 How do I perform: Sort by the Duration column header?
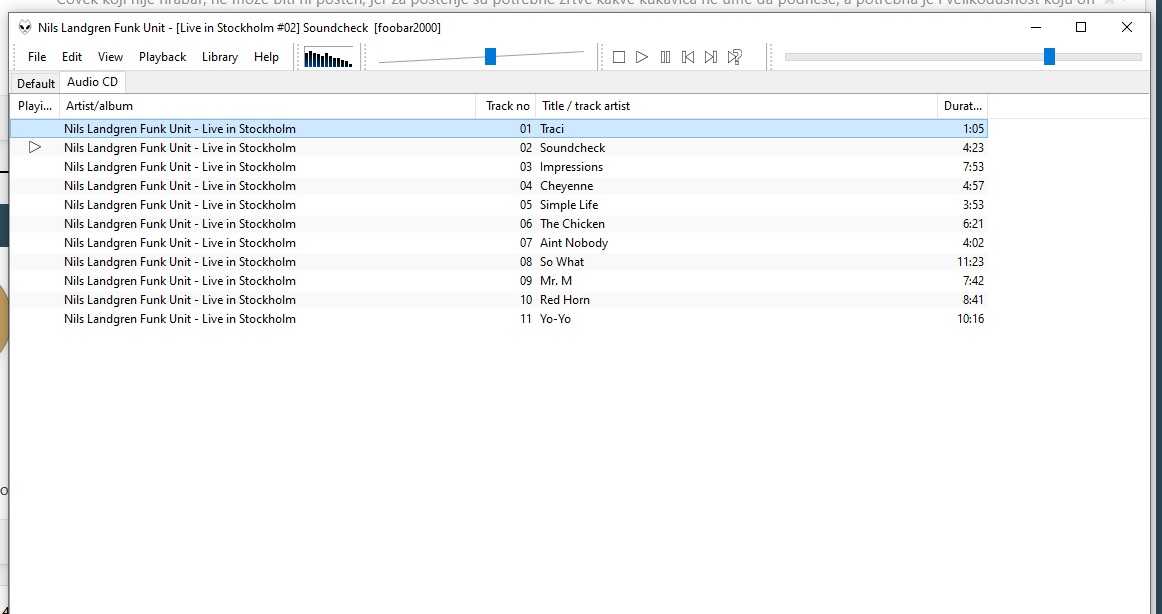click(x=963, y=106)
